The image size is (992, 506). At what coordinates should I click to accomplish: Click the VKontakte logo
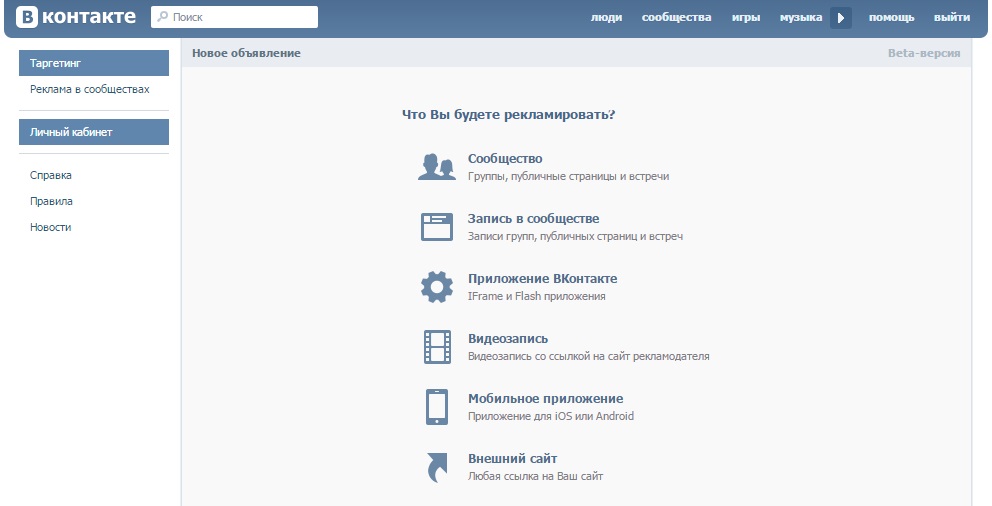coord(76,17)
